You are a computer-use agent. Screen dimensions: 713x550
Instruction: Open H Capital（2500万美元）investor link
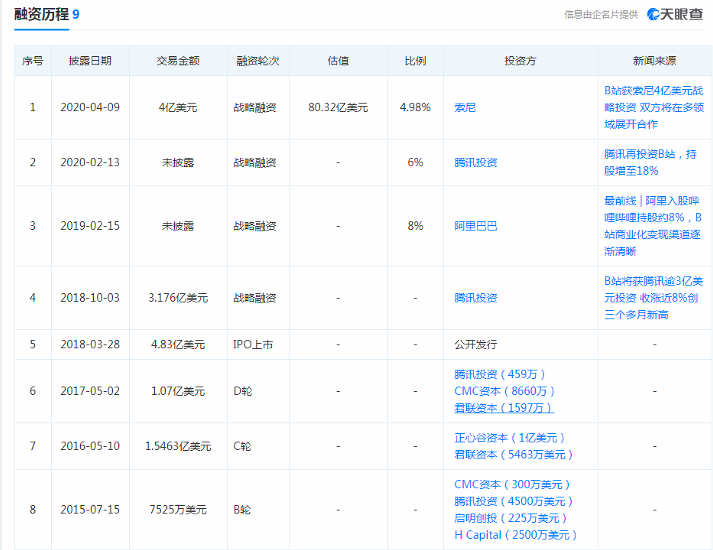(x=516, y=535)
